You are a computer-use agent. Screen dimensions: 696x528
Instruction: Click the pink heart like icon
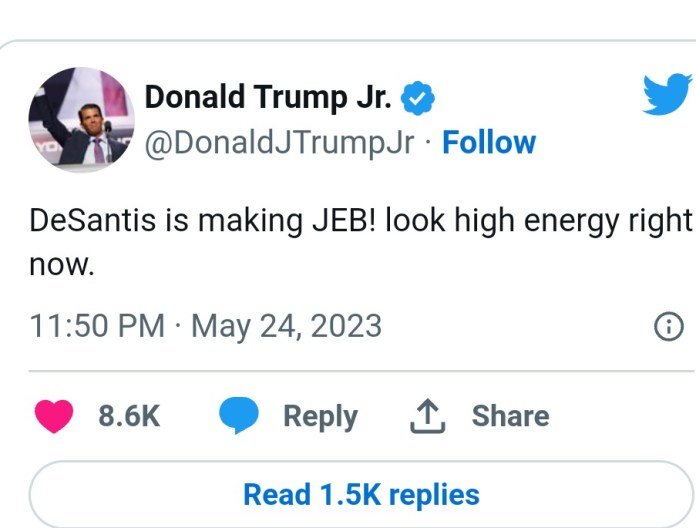pos(53,415)
